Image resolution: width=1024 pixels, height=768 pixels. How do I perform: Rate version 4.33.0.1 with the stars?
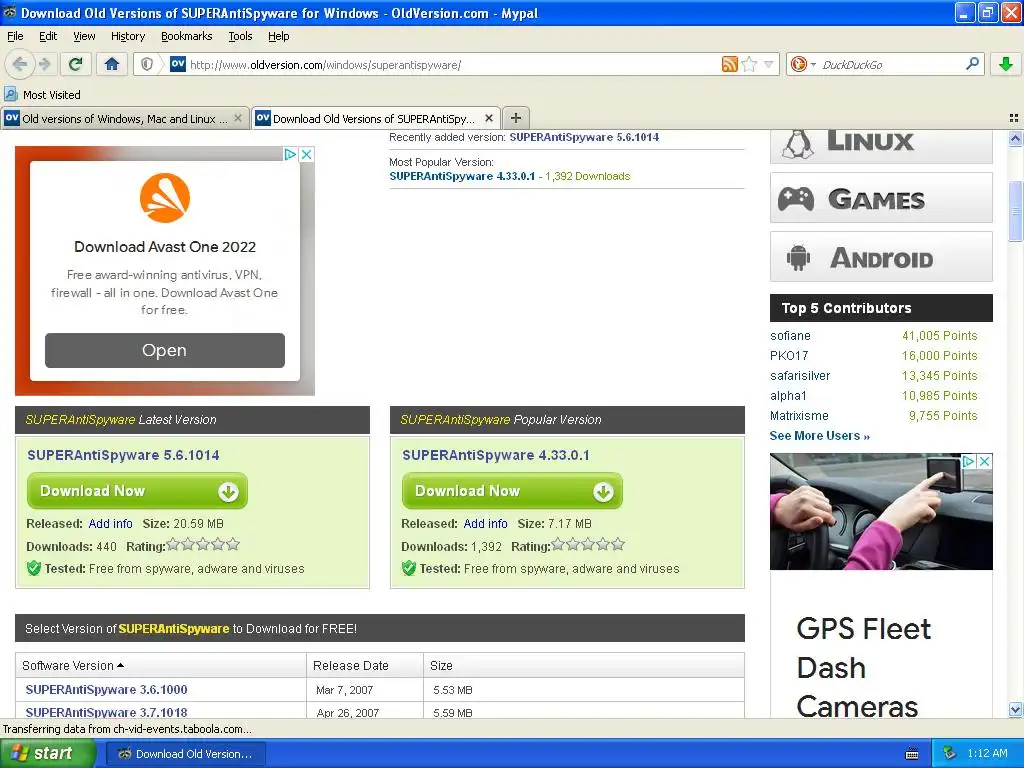pos(588,545)
